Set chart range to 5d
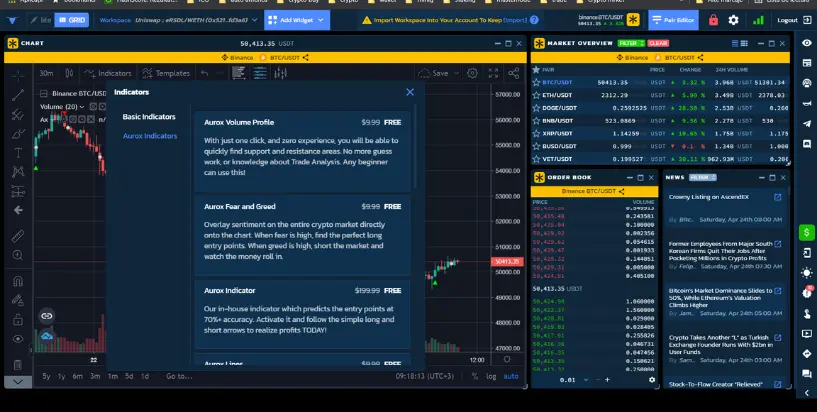 click(x=129, y=376)
